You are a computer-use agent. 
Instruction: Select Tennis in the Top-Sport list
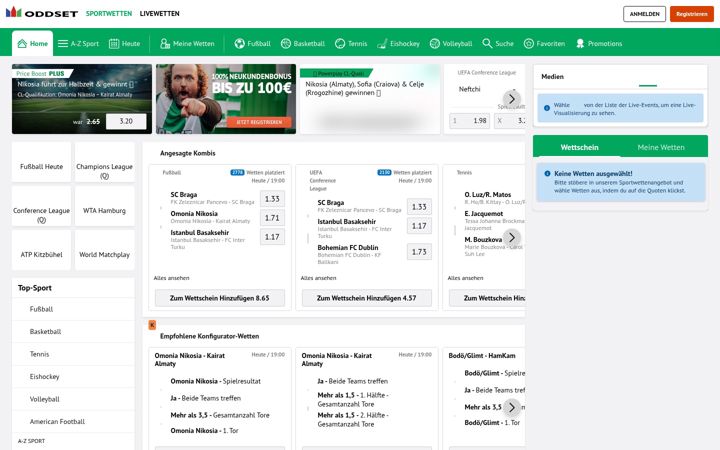click(73, 354)
